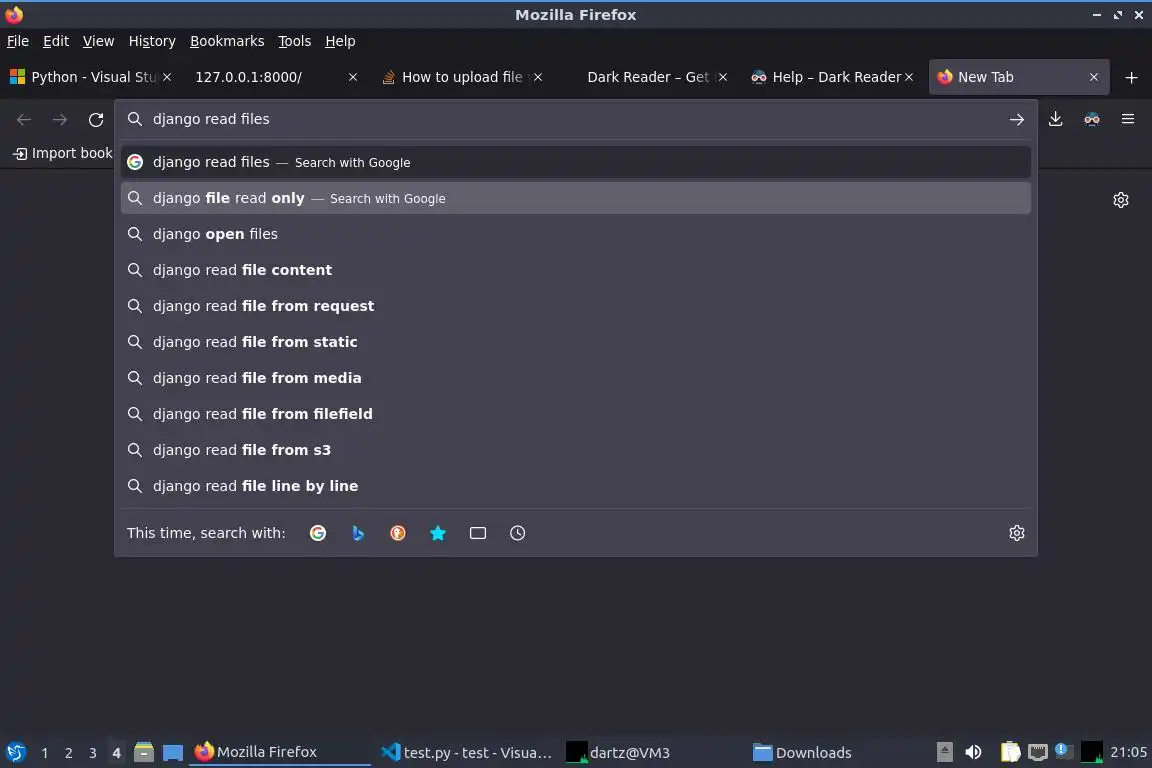Click the clock showing 21:05

tap(1128, 753)
